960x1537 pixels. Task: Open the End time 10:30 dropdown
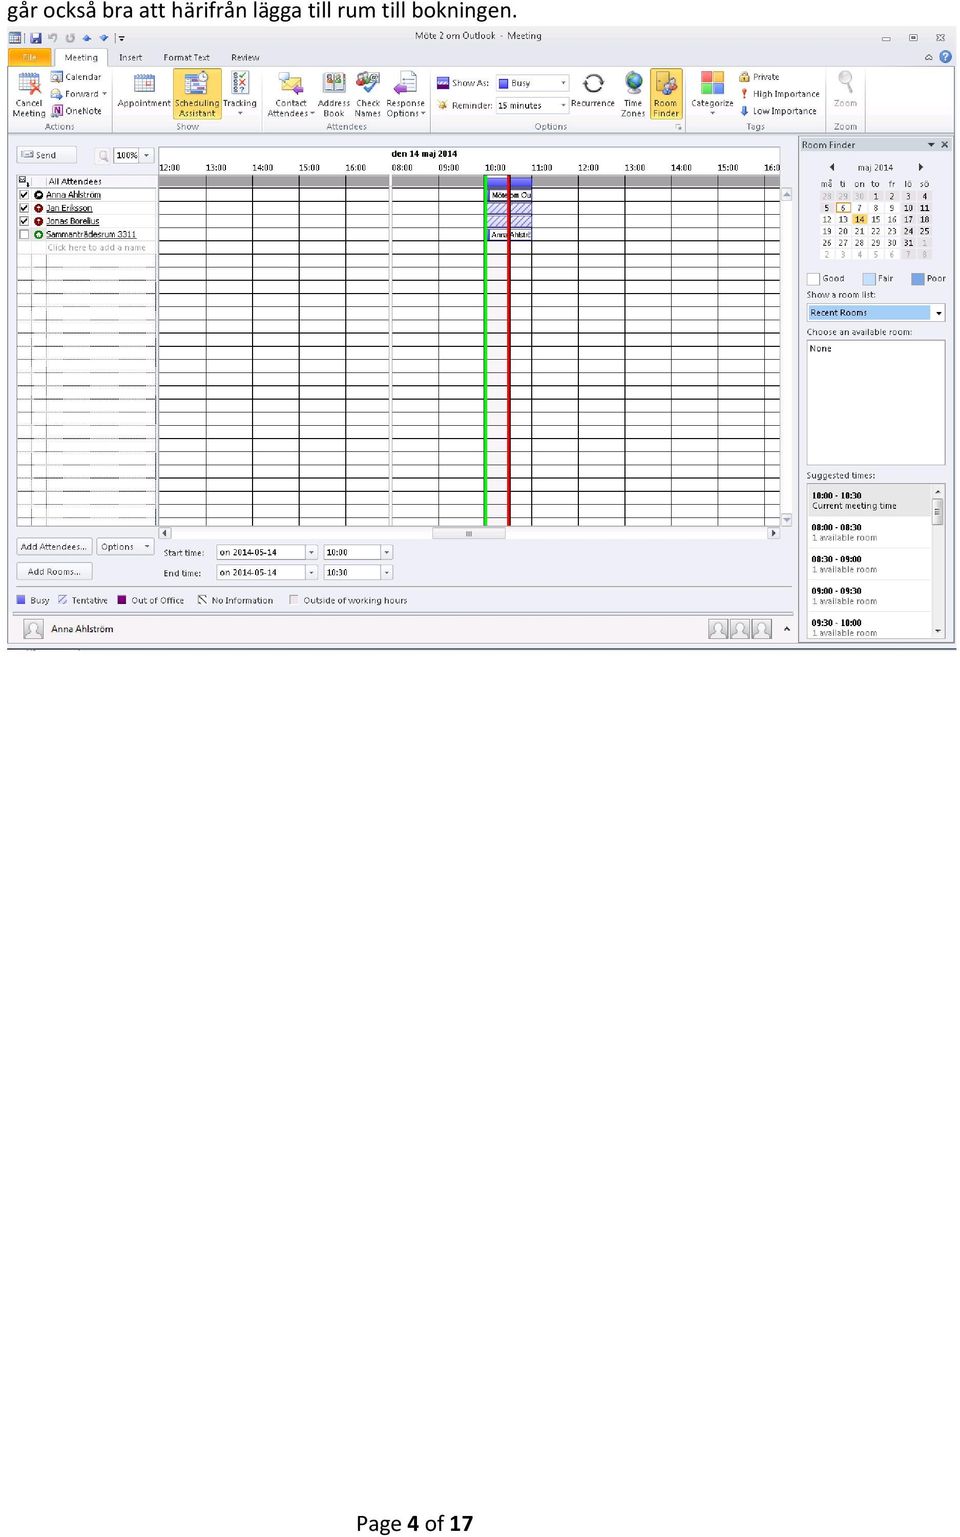click(387, 572)
